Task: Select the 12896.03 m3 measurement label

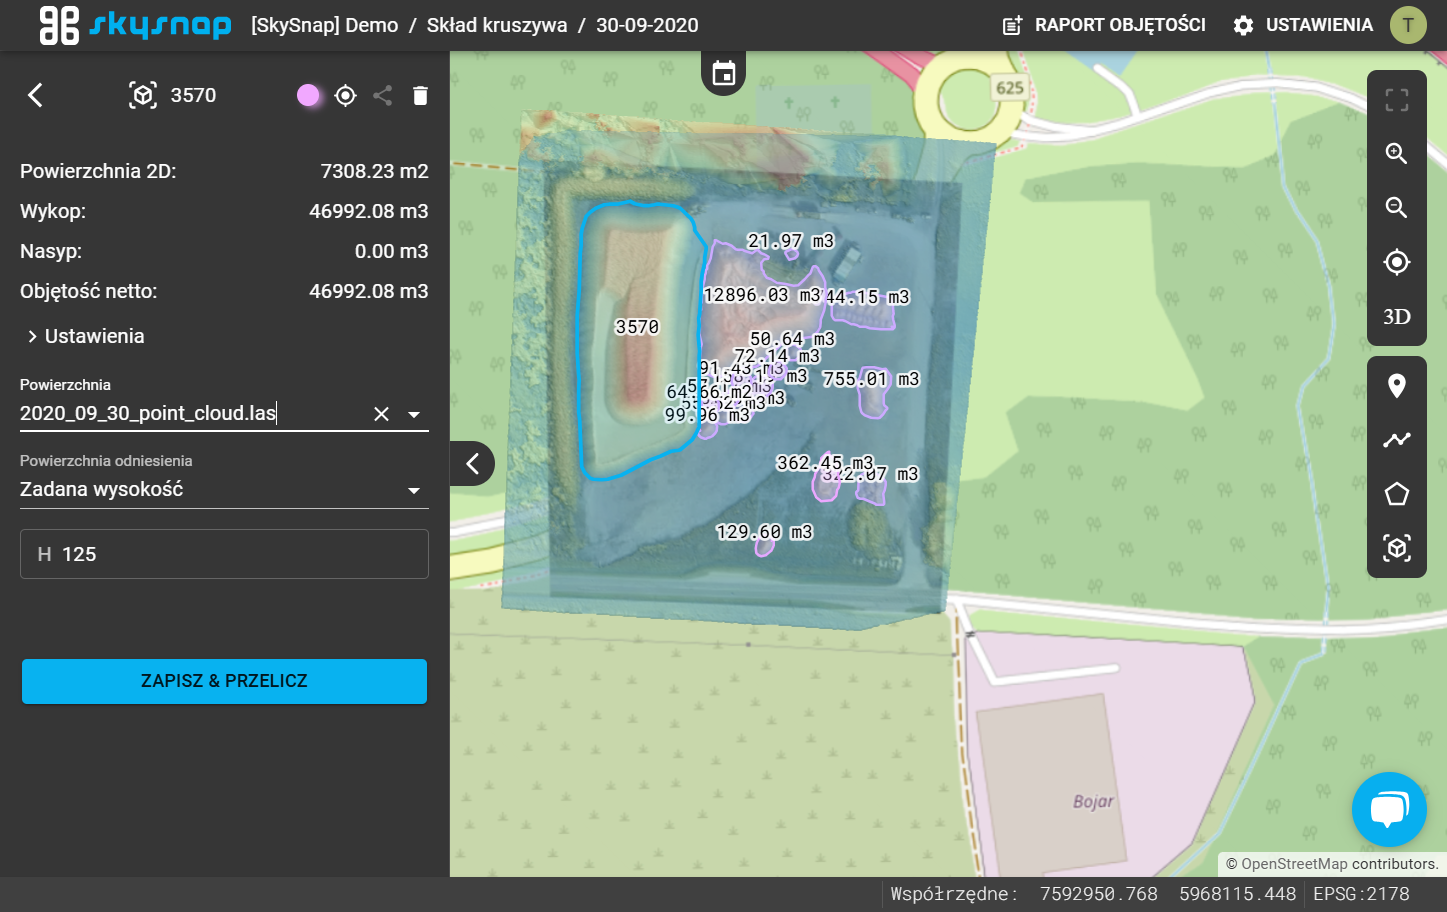Action: (x=762, y=295)
